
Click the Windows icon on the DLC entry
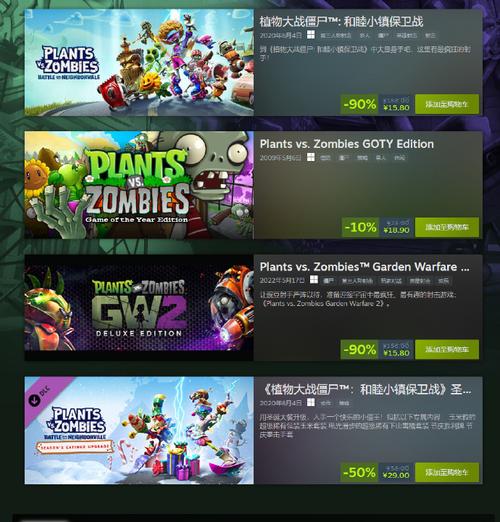tap(311, 402)
